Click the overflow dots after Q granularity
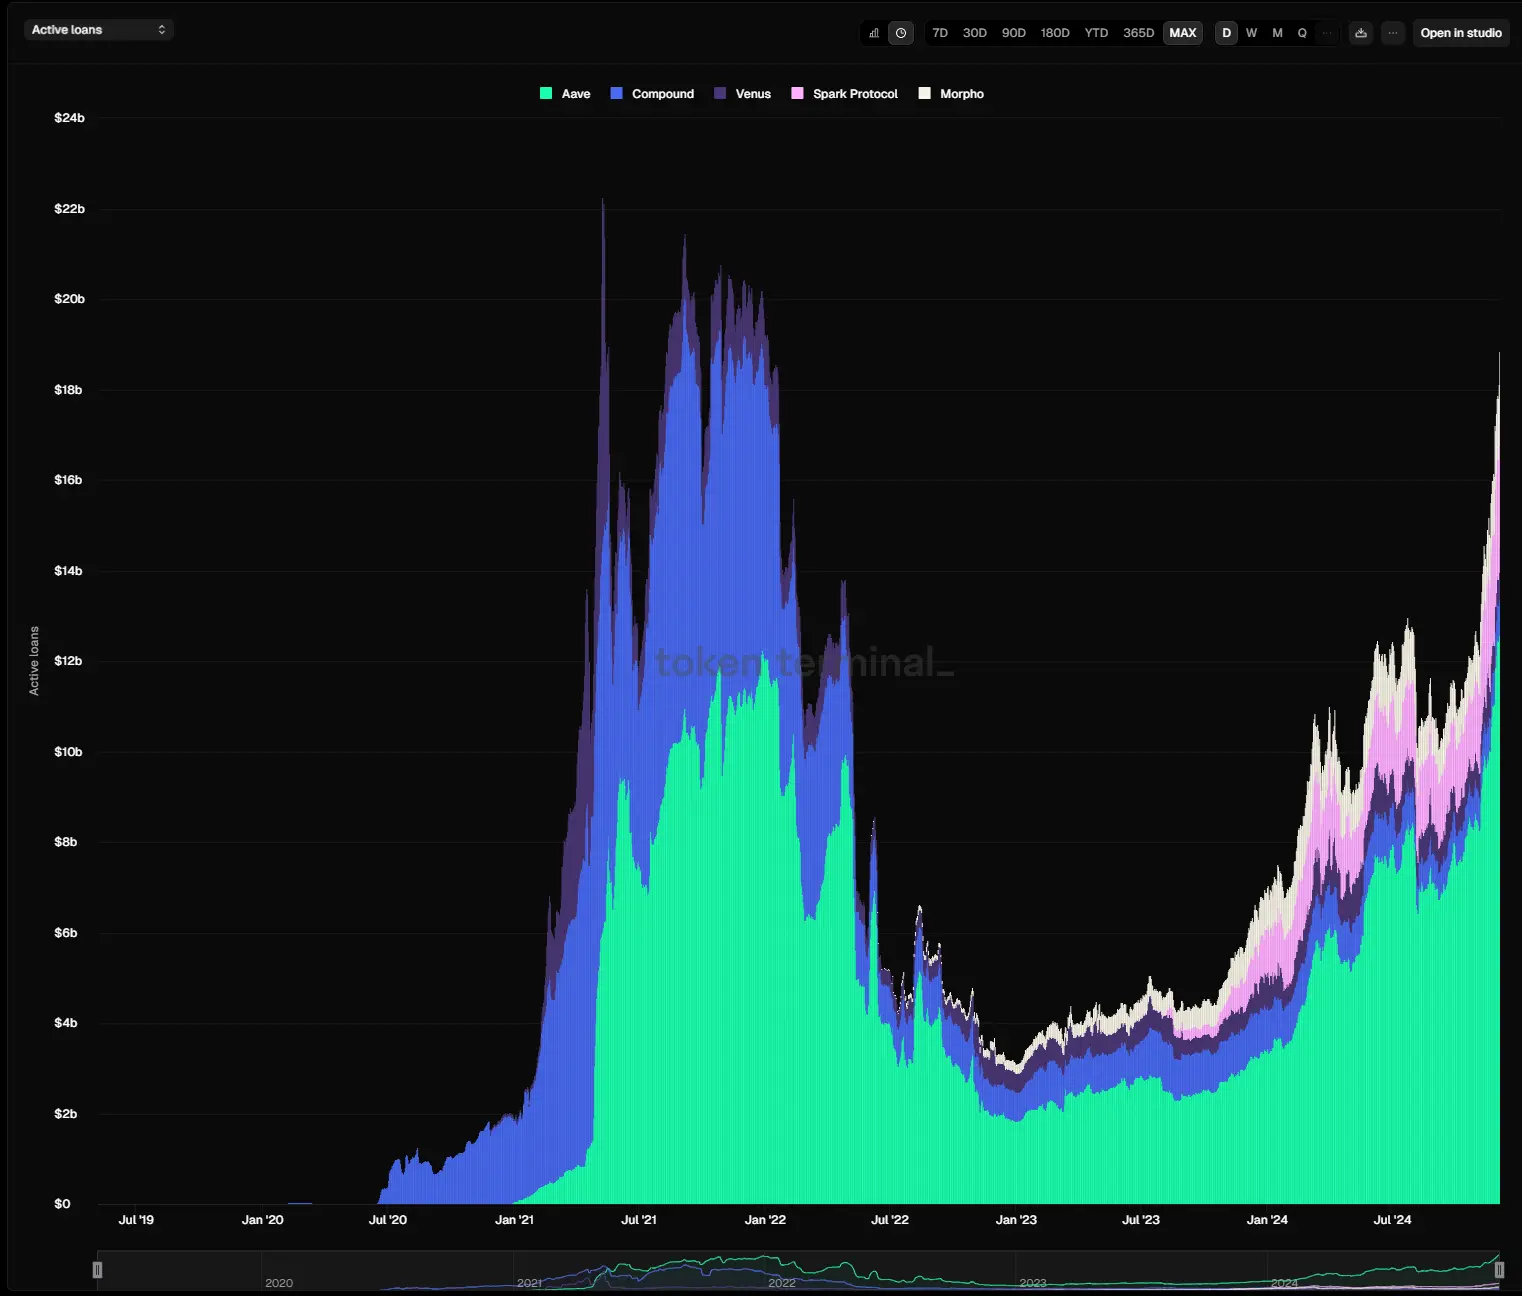1522x1296 pixels. point(1327,33)
